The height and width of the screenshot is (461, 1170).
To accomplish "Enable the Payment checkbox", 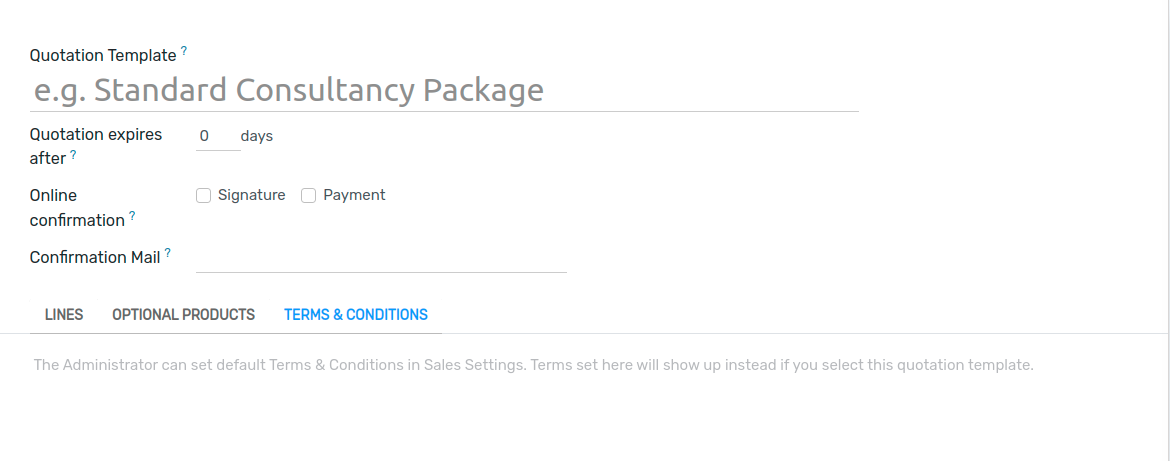I will (309, 196).
